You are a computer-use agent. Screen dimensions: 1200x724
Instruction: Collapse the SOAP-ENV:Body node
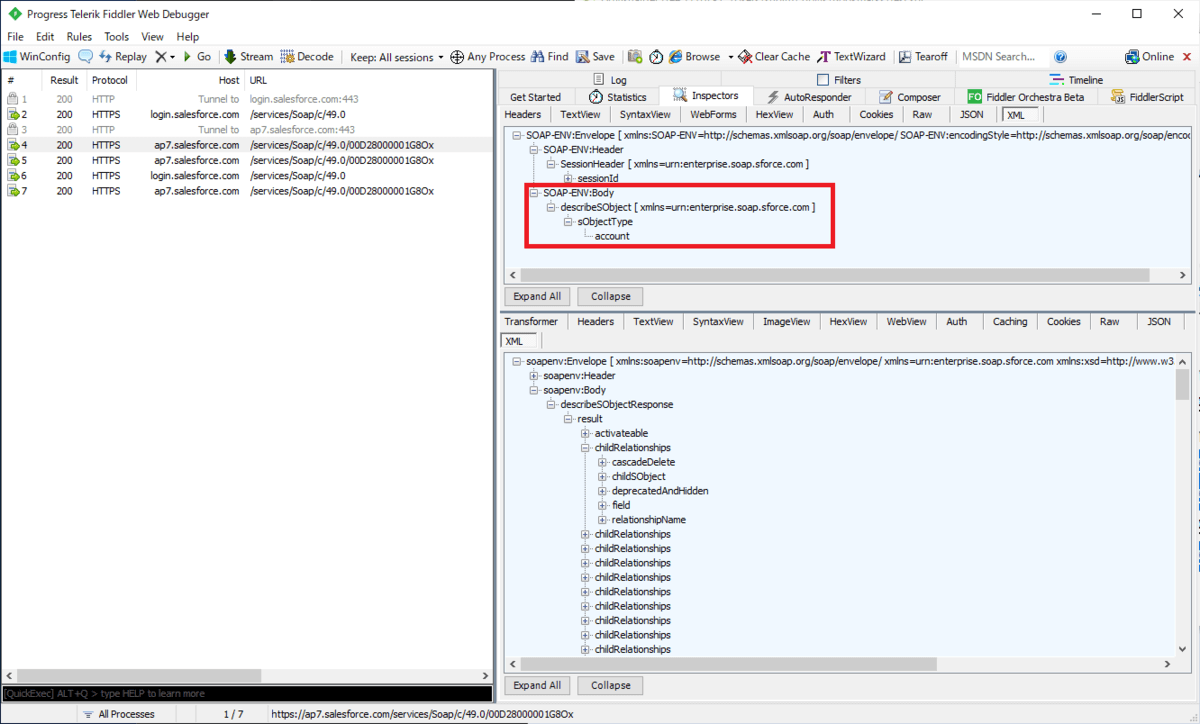[x=534, y=193]
